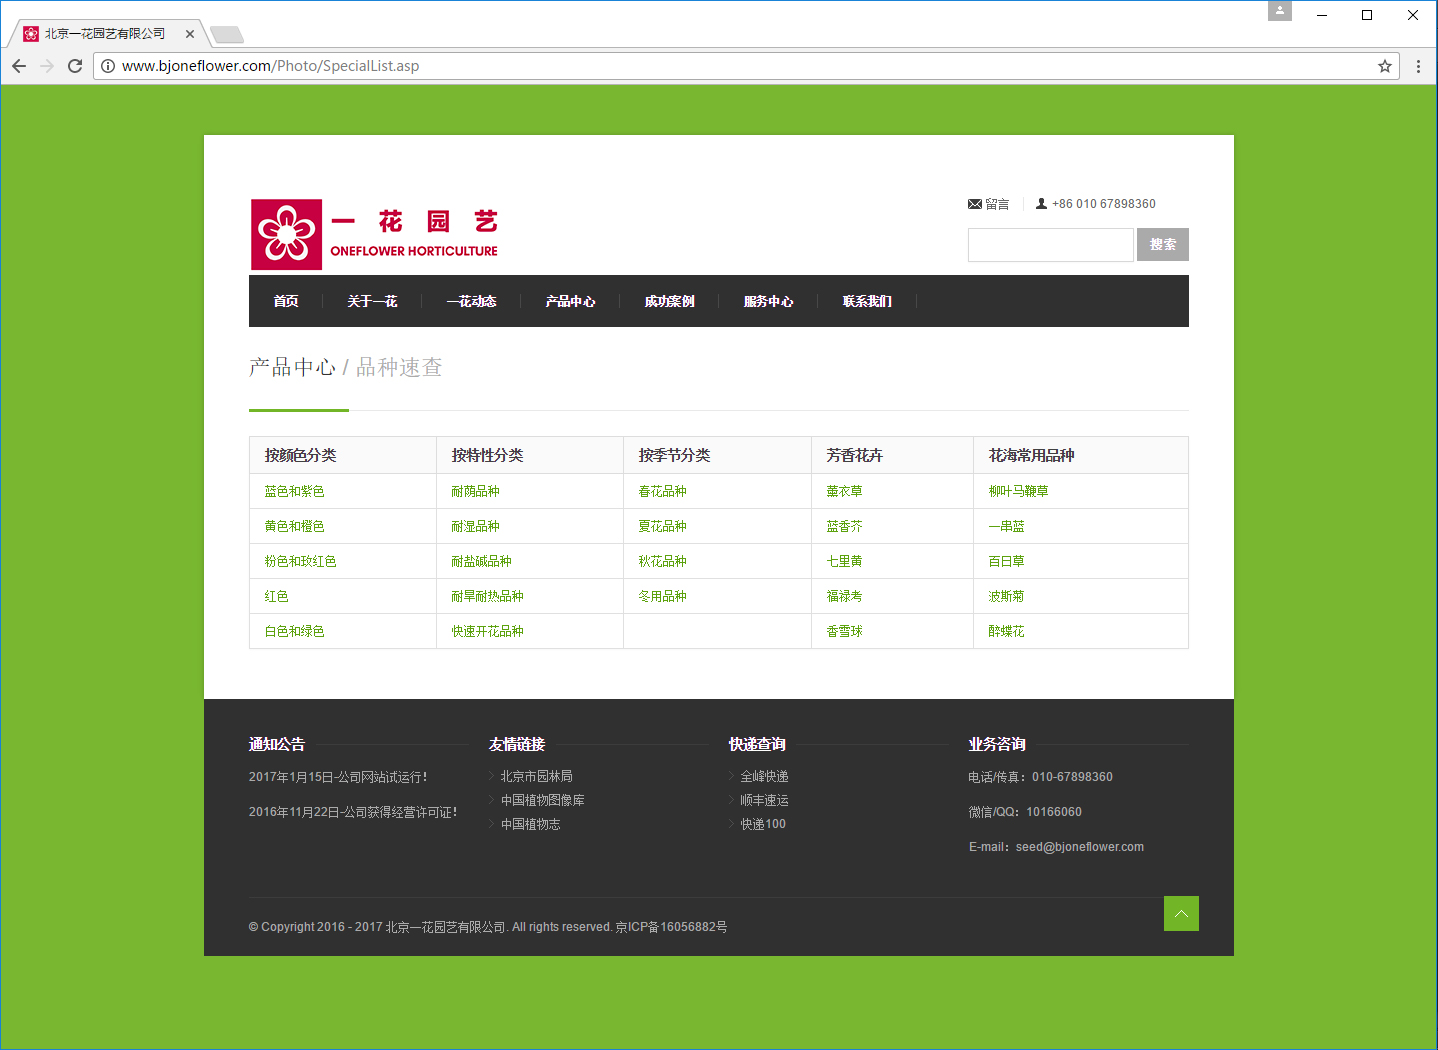Close the 北京一花园艺有限公司 browser tab
Screen dimensions: 1438x1050
[190, 34]
